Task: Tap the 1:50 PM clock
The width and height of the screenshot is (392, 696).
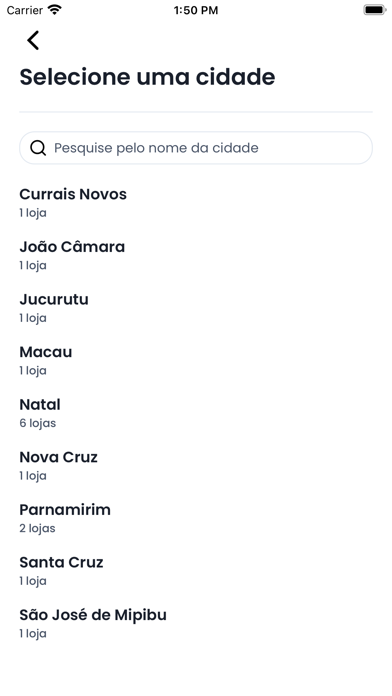Action: (196, 10)
